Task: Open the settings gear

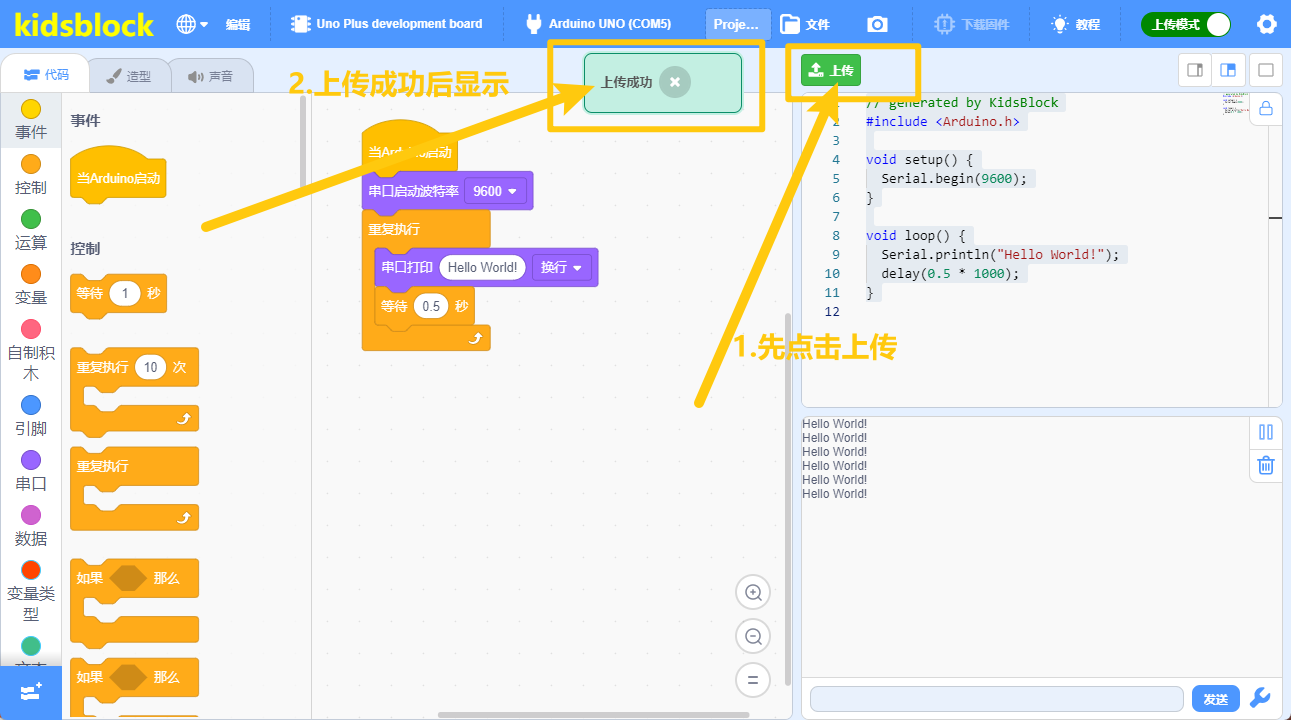Action: 1266,24
